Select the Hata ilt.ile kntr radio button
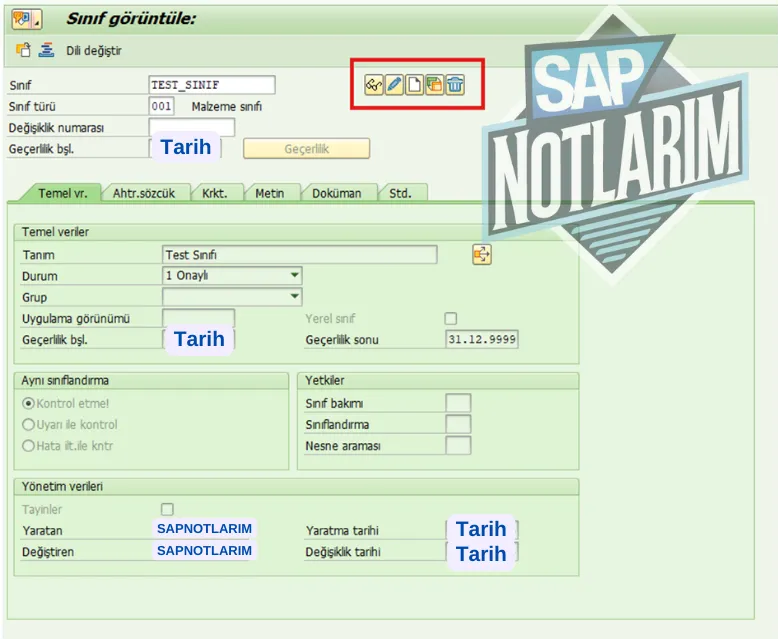Viewport: 779px width, 640px height. 28,446
